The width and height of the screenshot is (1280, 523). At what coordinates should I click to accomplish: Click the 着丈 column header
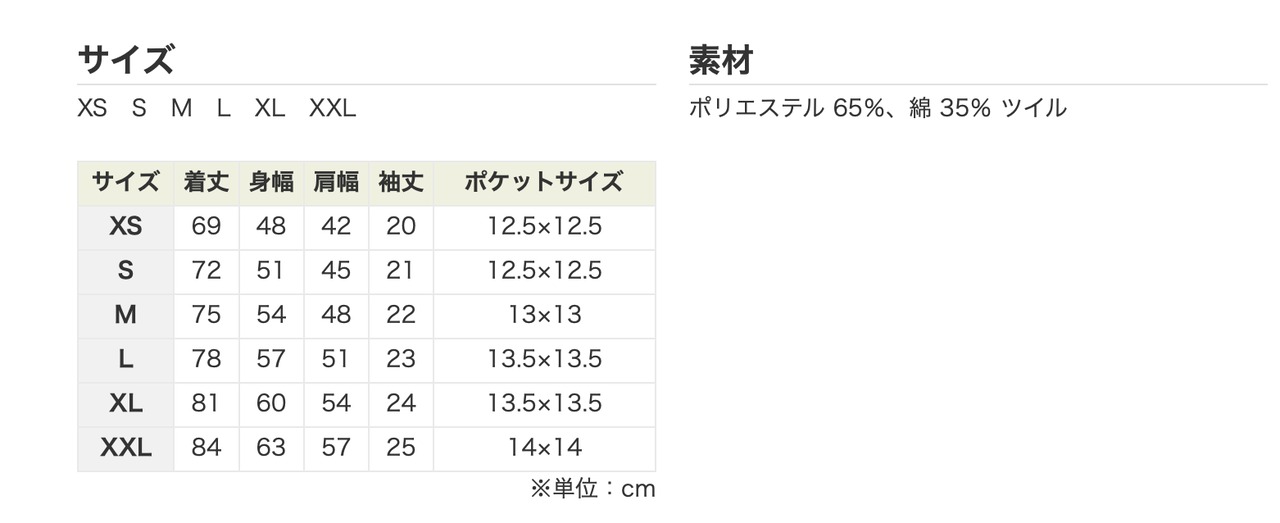click(x=206, y=183)
